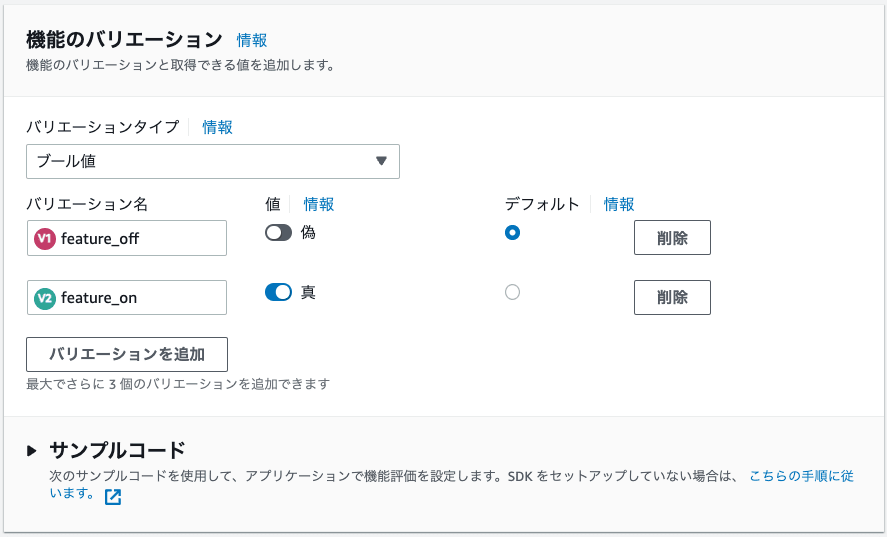
Task: Open the external link icon in sample code
Action: (113, 496)
